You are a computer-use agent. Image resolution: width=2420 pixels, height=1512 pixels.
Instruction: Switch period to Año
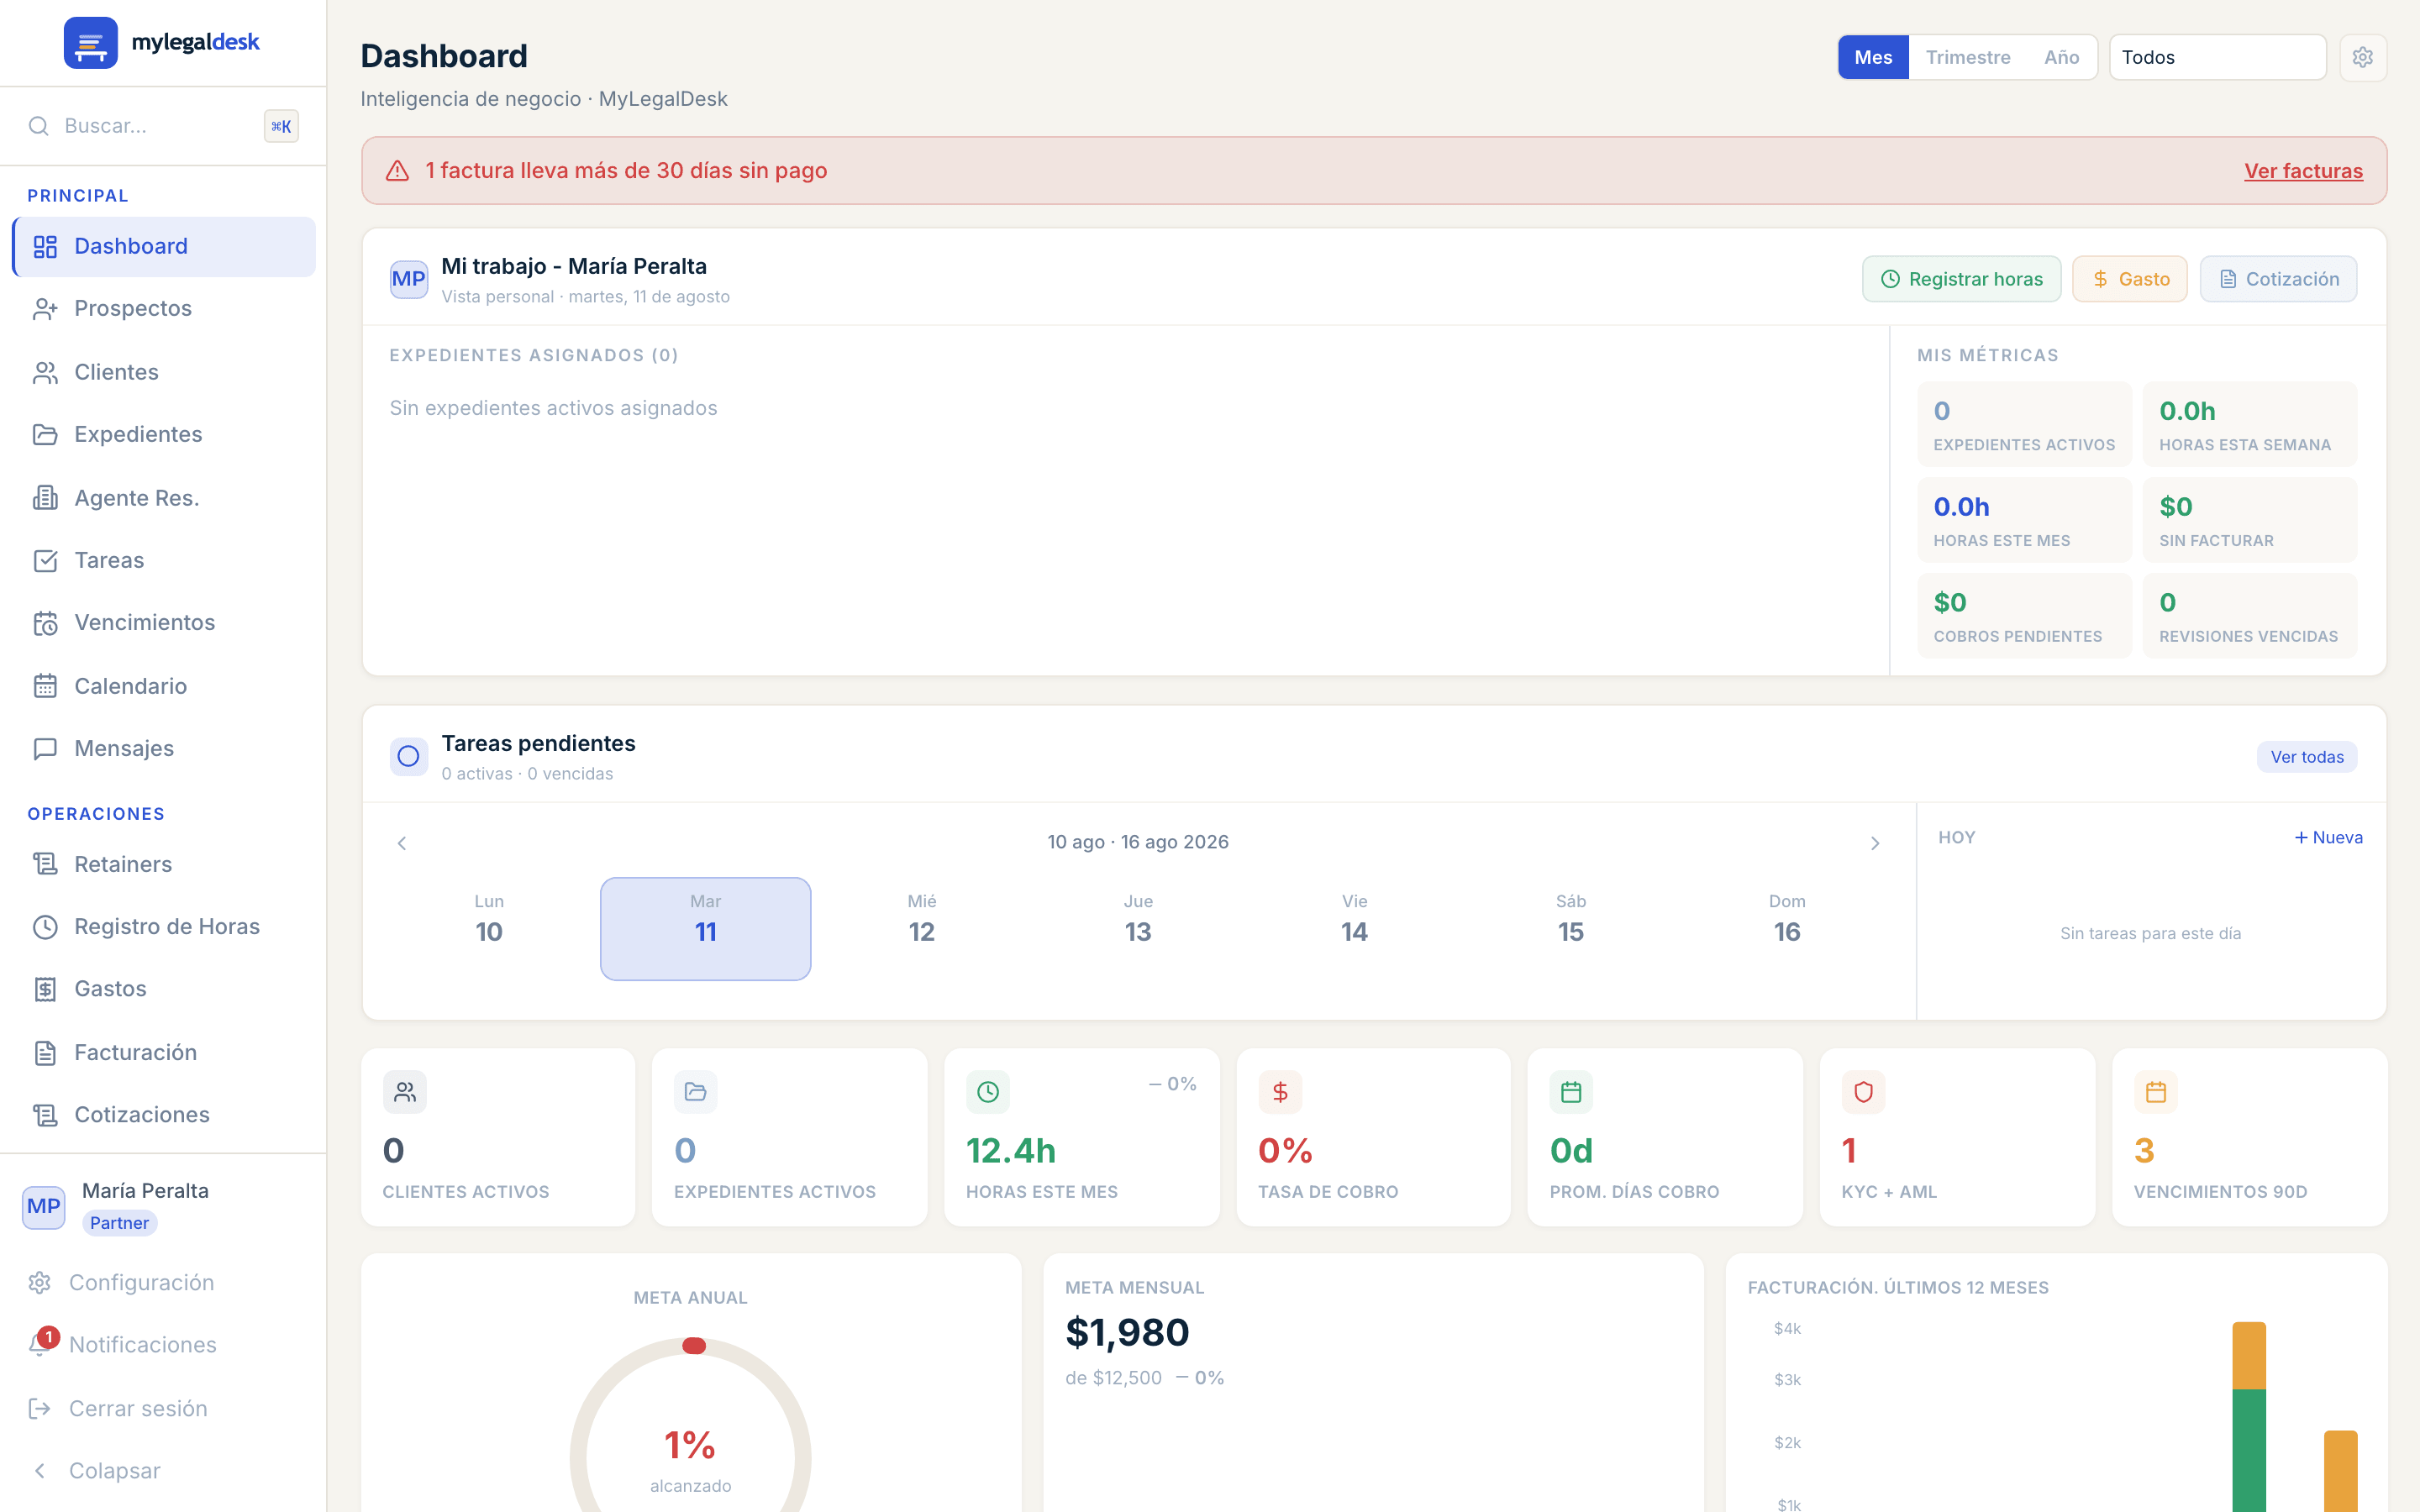(x=2061, y=57)
